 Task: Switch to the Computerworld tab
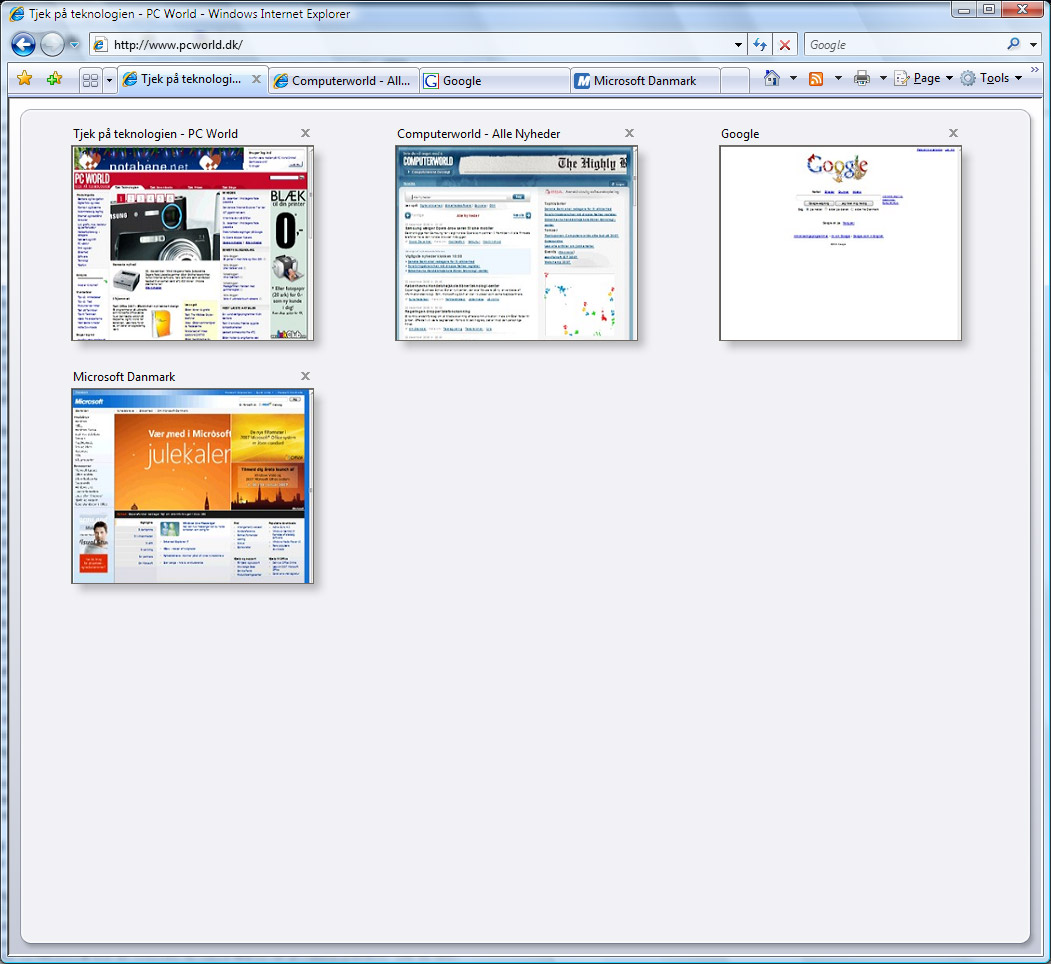point(344,81)
